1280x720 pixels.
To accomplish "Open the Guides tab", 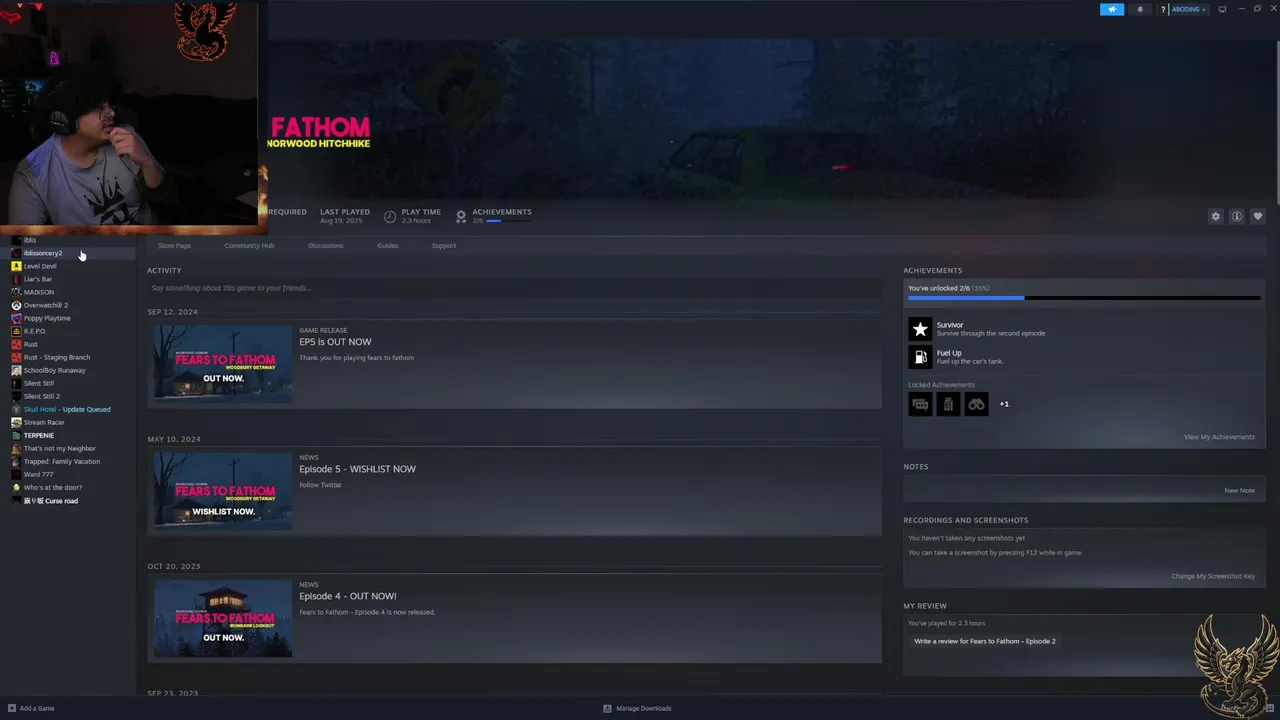I will pos(387,245).
